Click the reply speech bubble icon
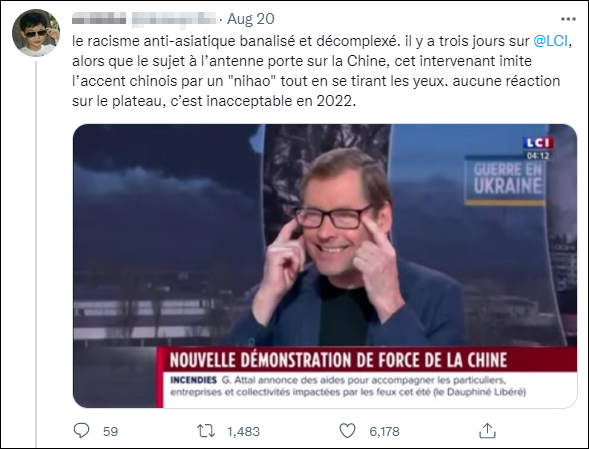Viewport: 589px width, 449px height. [x=81, y=431]
